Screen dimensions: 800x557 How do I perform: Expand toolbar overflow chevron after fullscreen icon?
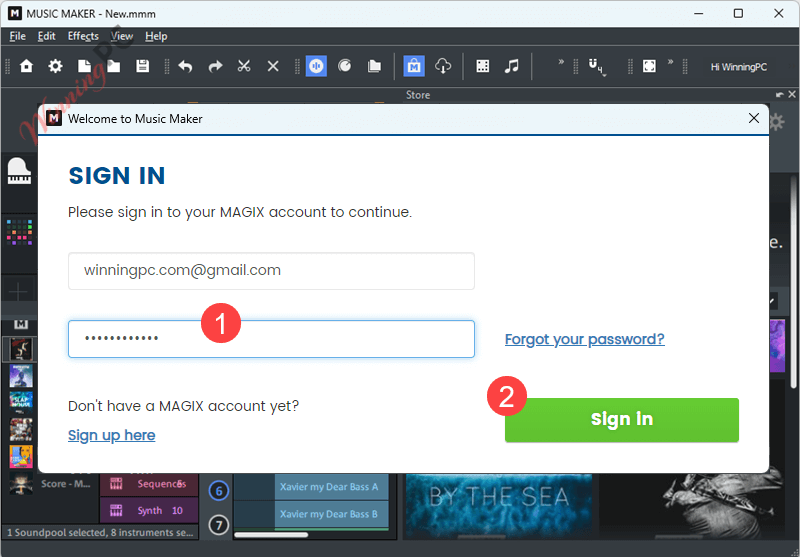(670, 62)
